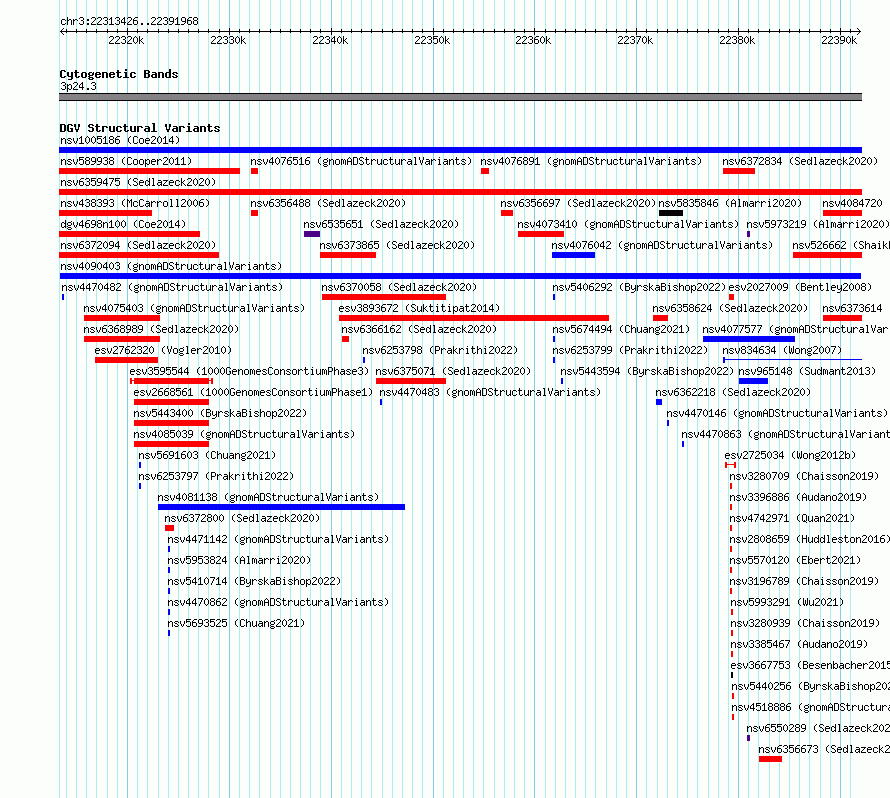890x798 pixels.
Task: Select nsv4075403 gnomAD variant label
Action: click(194, 308)
